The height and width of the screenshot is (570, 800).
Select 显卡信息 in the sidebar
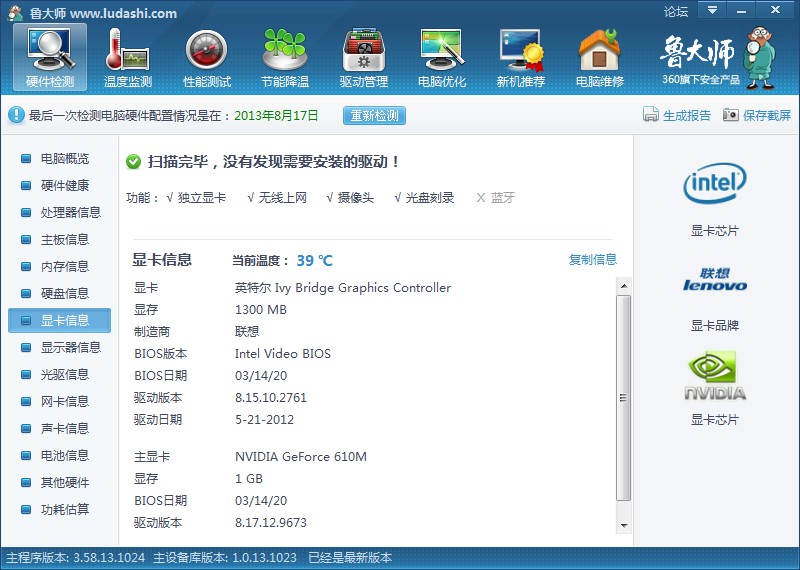click(x=59, y=320)
